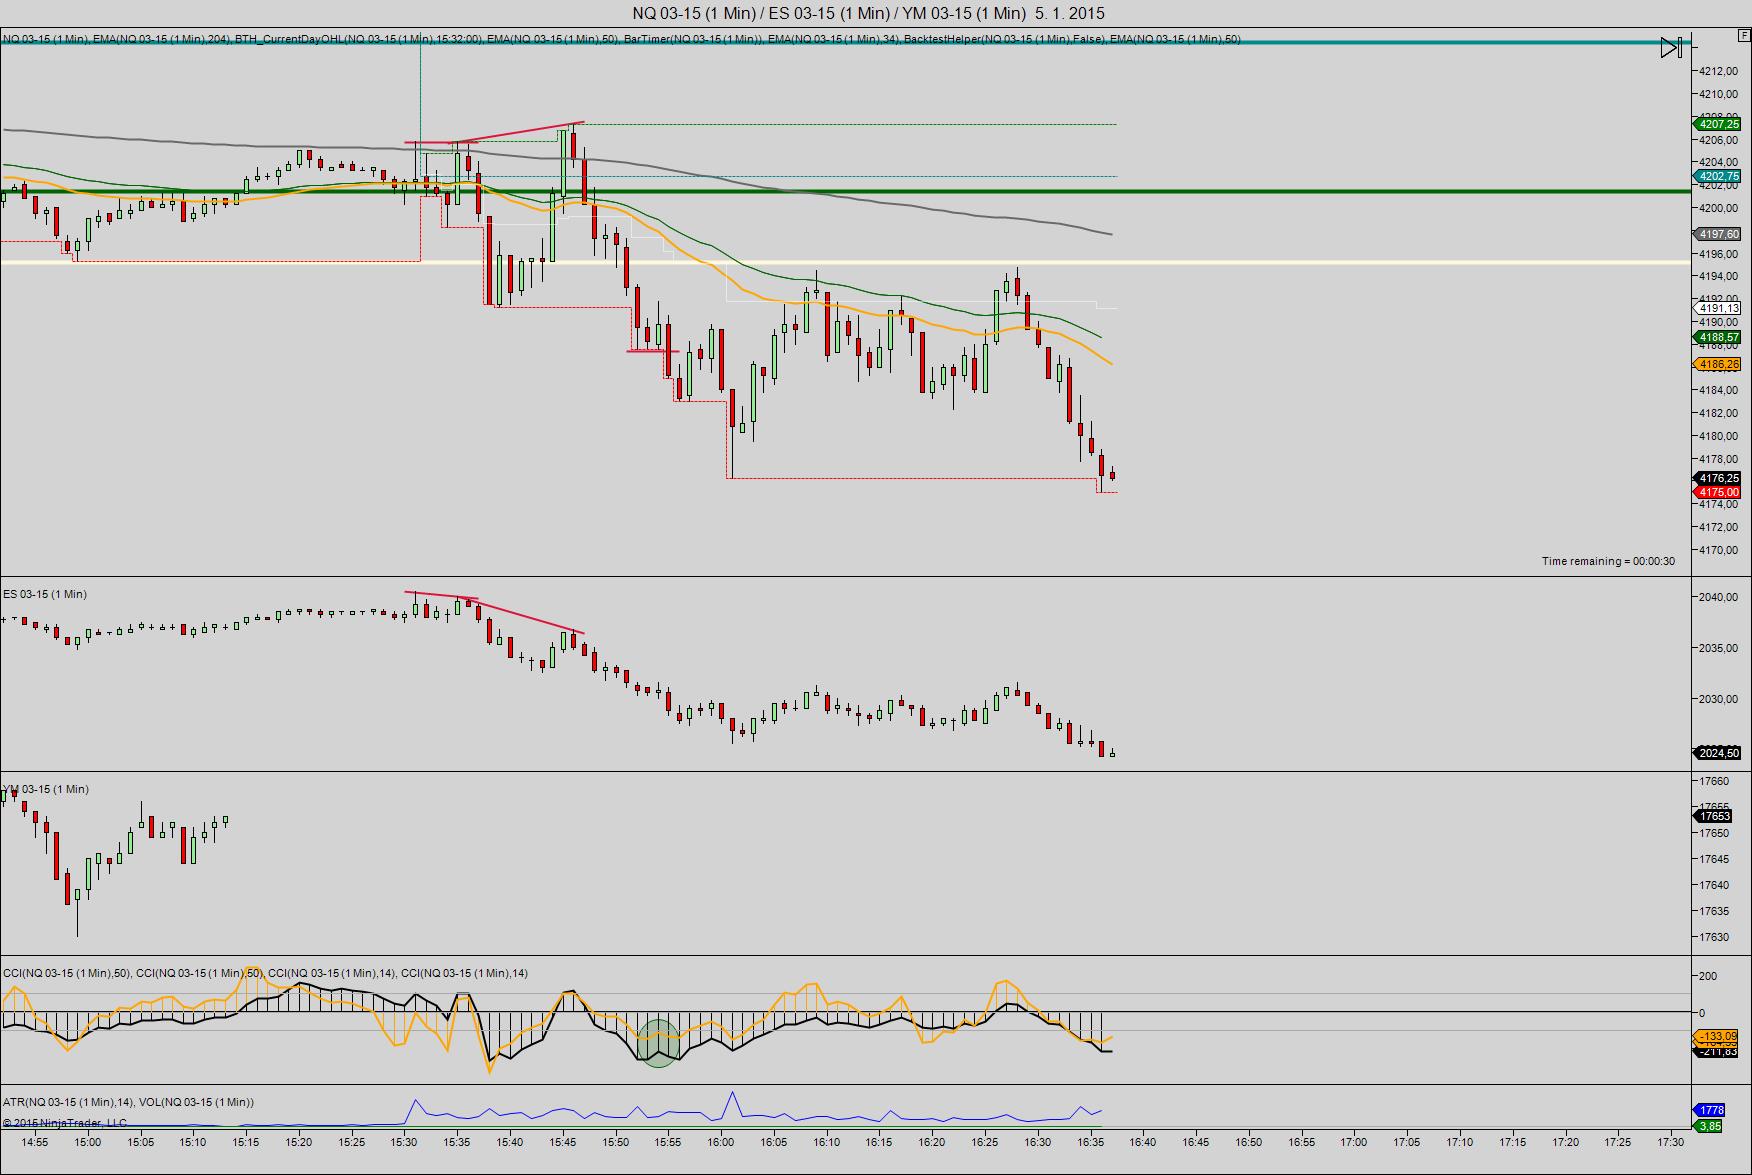Click the YM 03-15 (1 Min) panel label
This screenshot has width=1752, height=1175.
click(46, 789)
